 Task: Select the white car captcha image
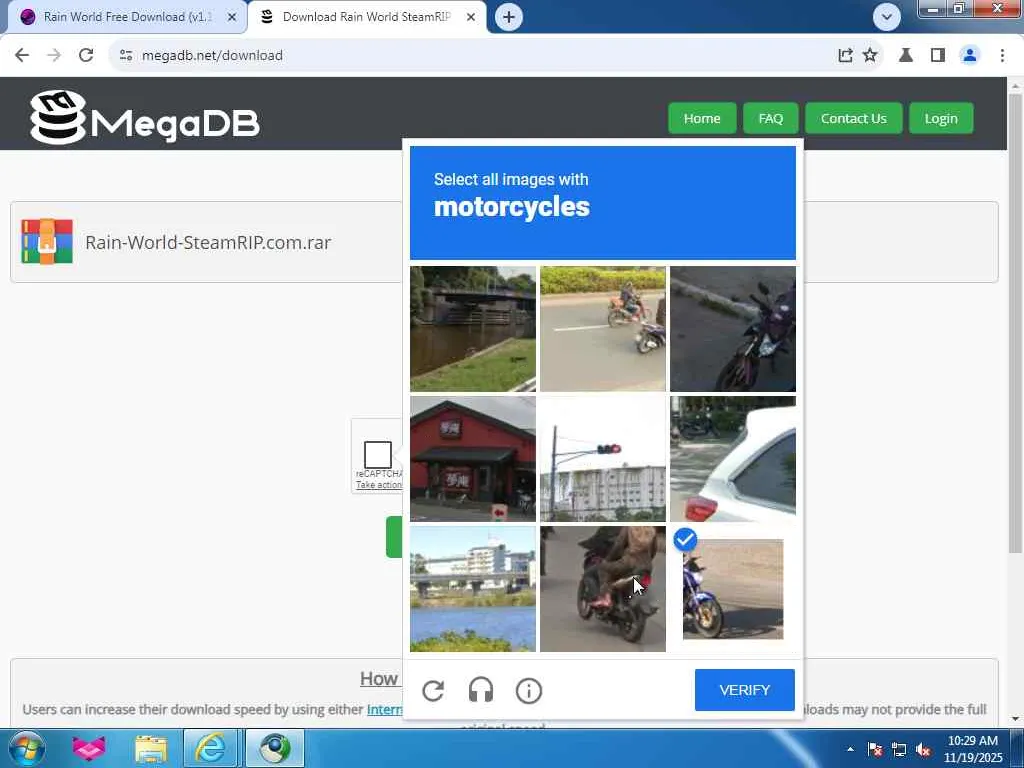tap(733, 458)
